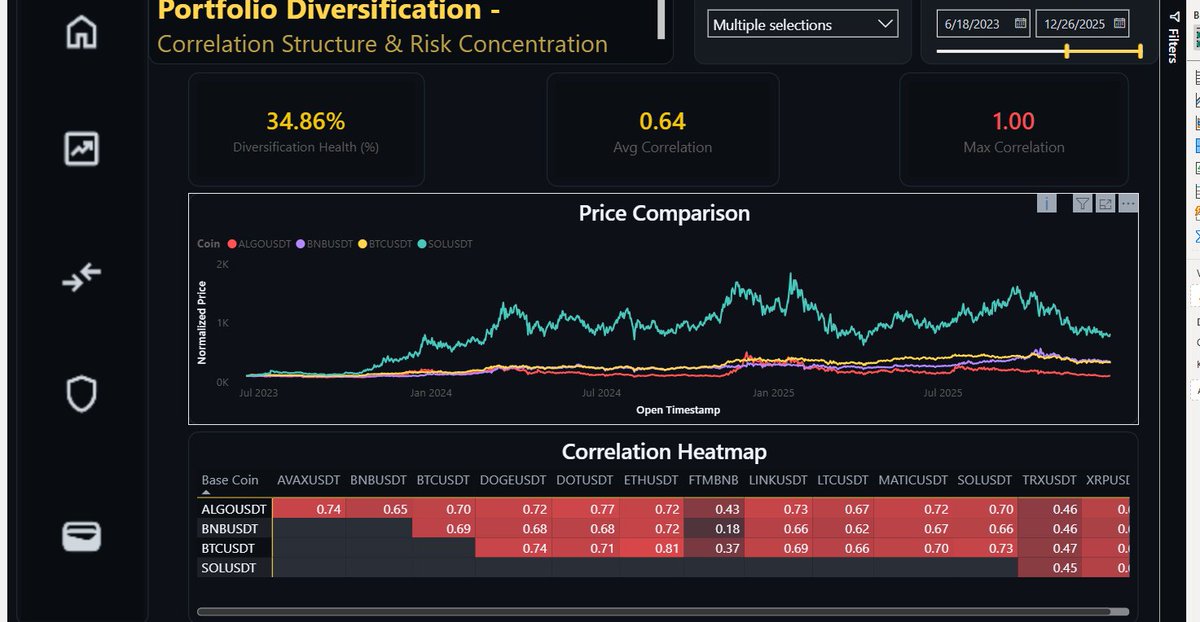Click the MATICUSDT column header
This screenshot has width=1200, height=622.
914,480
